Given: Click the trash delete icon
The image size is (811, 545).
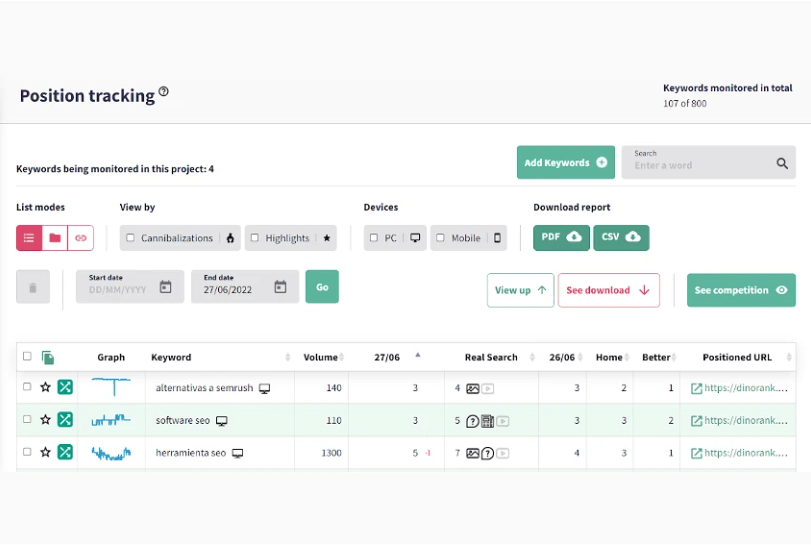Looking at the screenshot, I should [33, 288].
